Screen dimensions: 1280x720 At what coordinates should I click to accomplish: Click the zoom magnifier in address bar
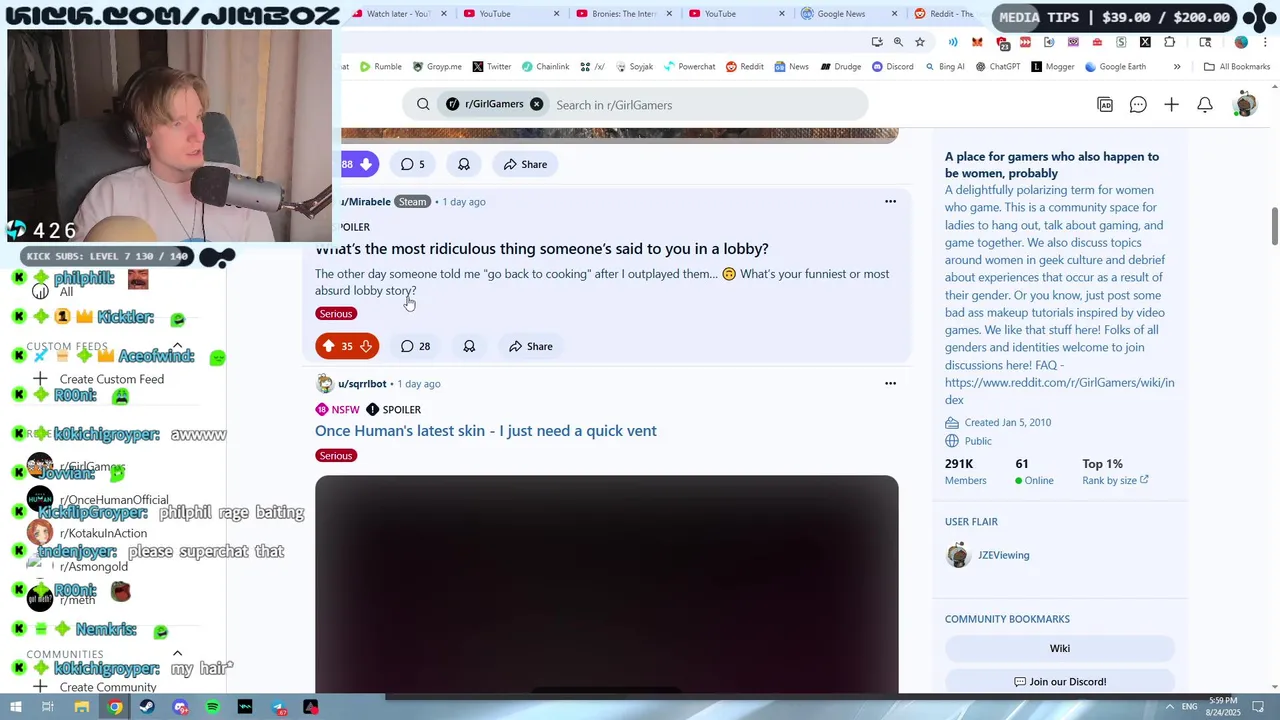pos(898,42)
